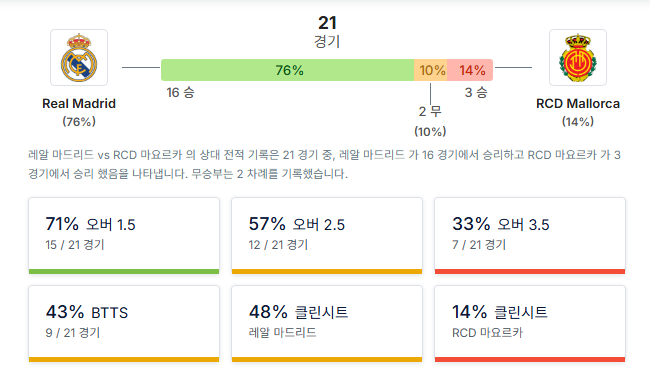Select the green 76% win bar segment
The width and height of the screenshot is (650, 375).
coord(287,70)
